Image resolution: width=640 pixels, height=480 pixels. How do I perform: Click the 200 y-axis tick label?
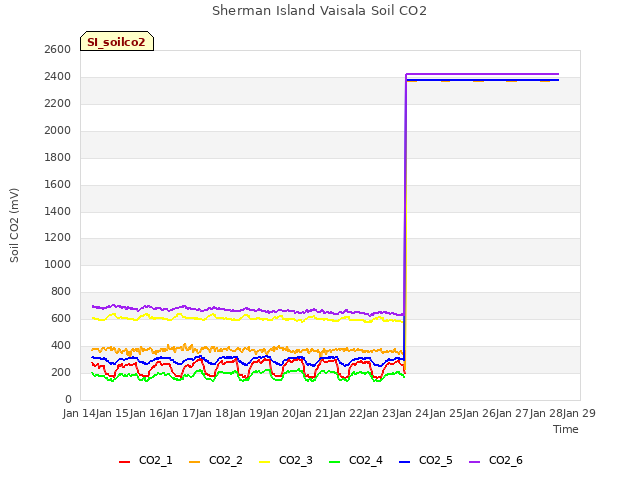point(61,373)
